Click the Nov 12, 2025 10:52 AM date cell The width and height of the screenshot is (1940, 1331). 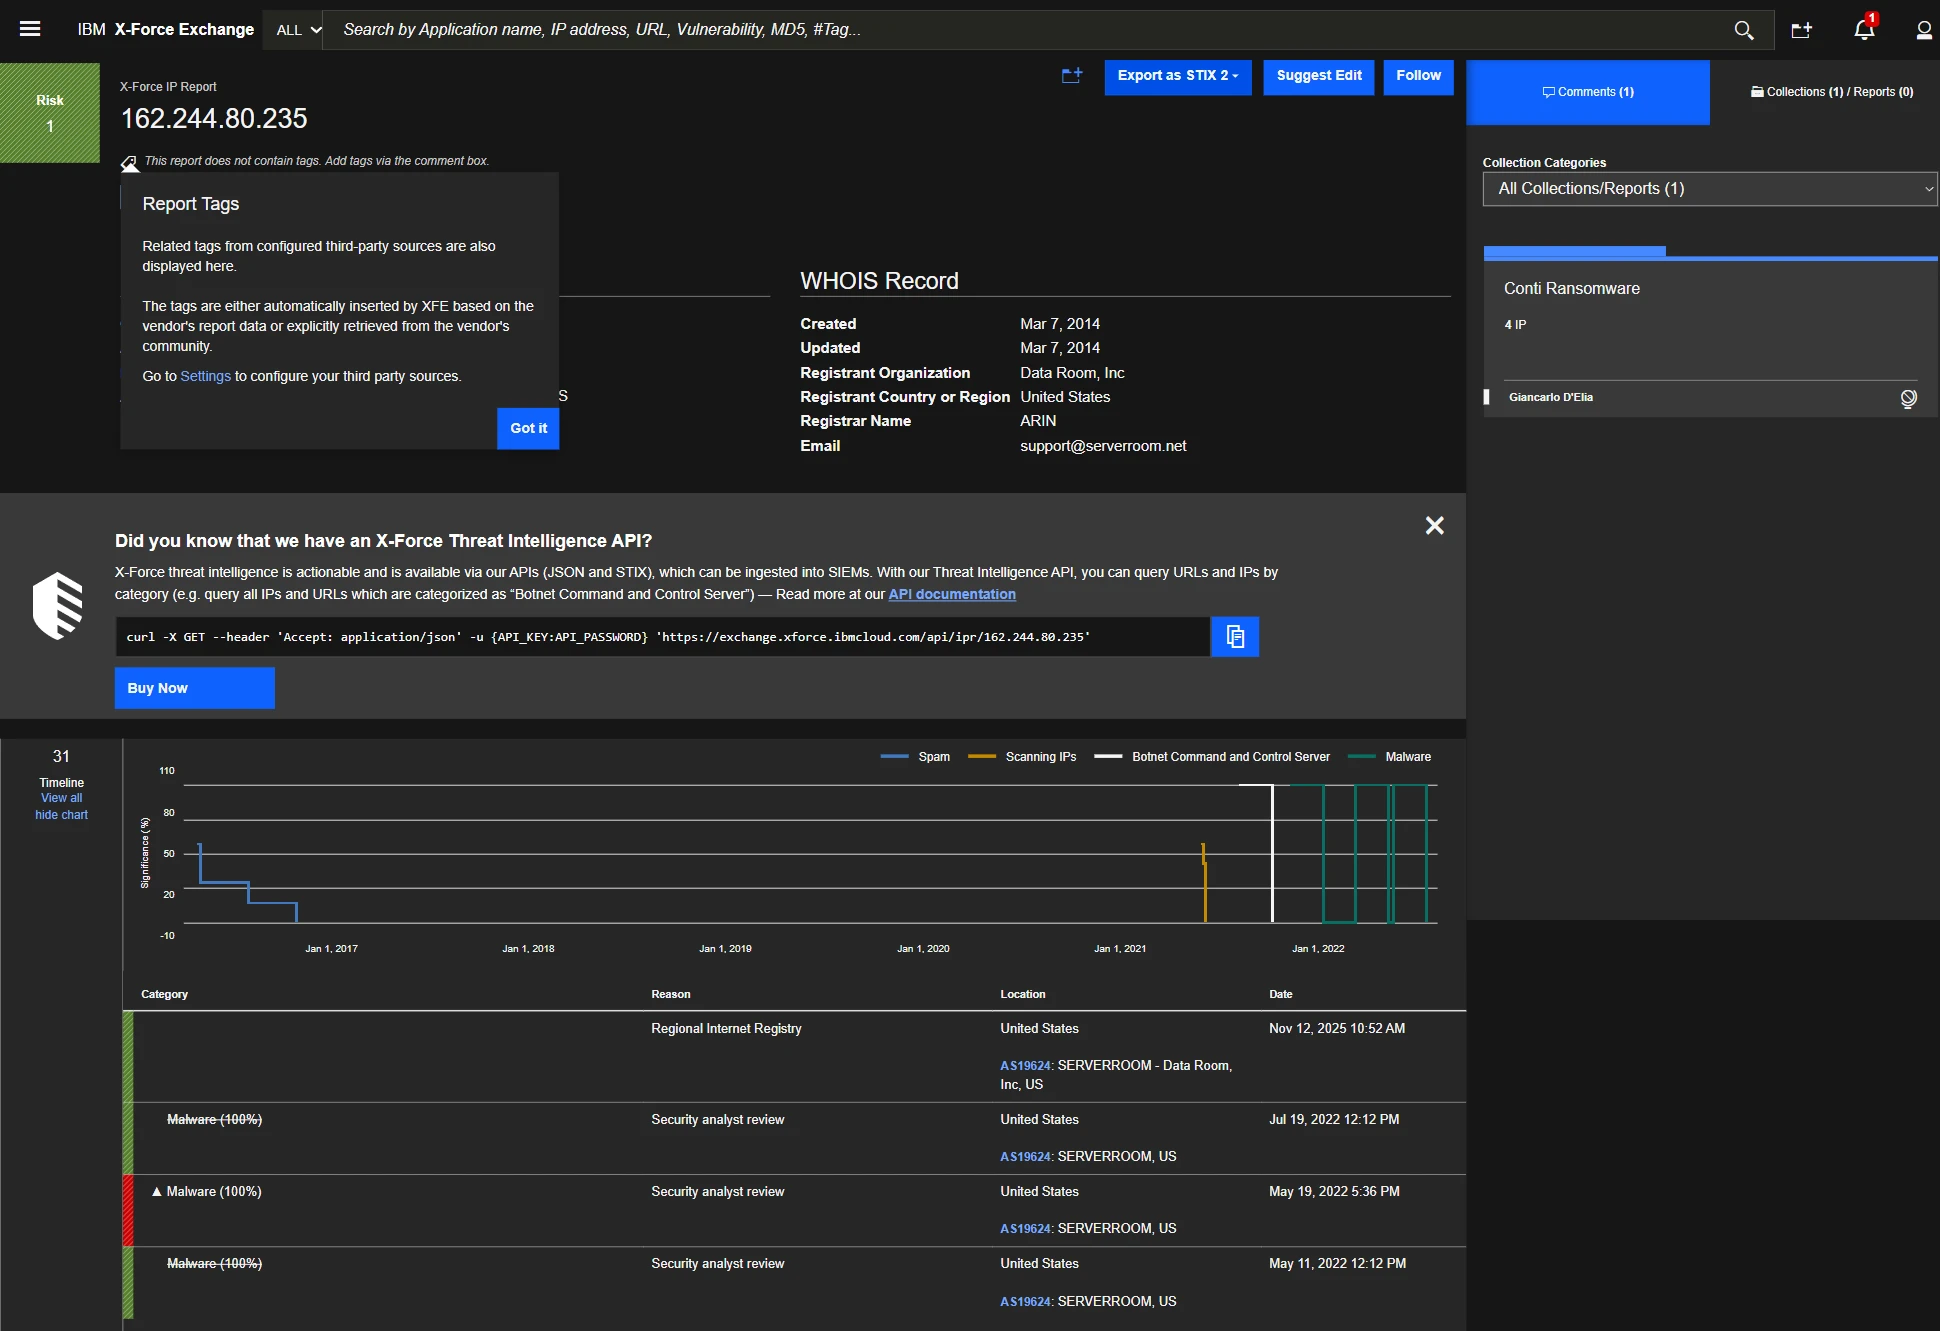1337,1029
